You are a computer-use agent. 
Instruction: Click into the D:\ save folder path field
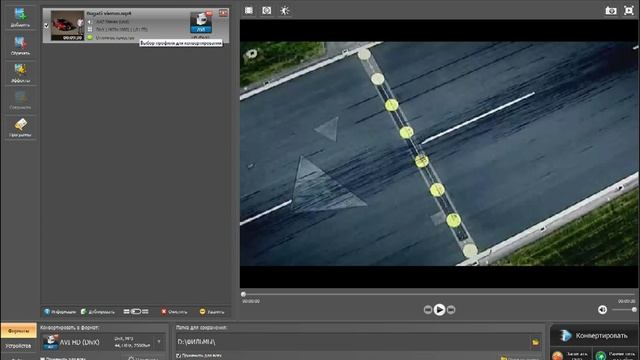tap(352, 342)
